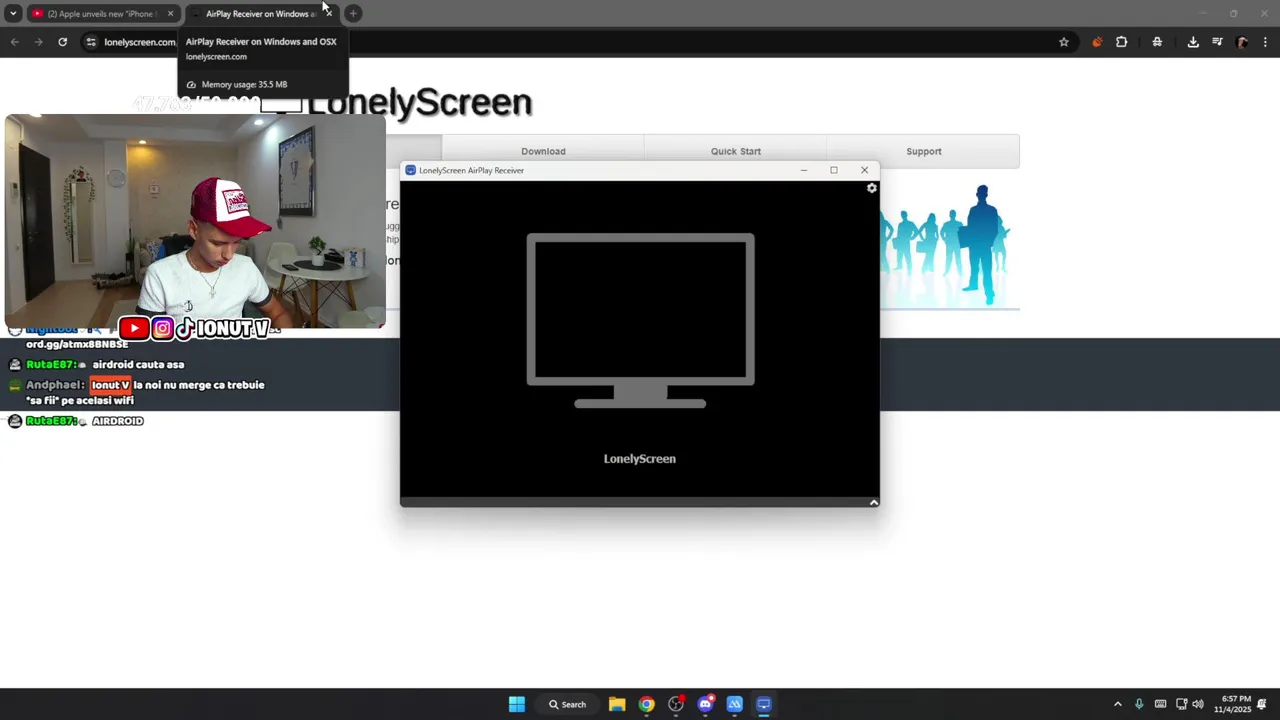This screenshot has height=720, width=1280.
Task: Open Discord from the taskbar
Action: coord(705,704)
